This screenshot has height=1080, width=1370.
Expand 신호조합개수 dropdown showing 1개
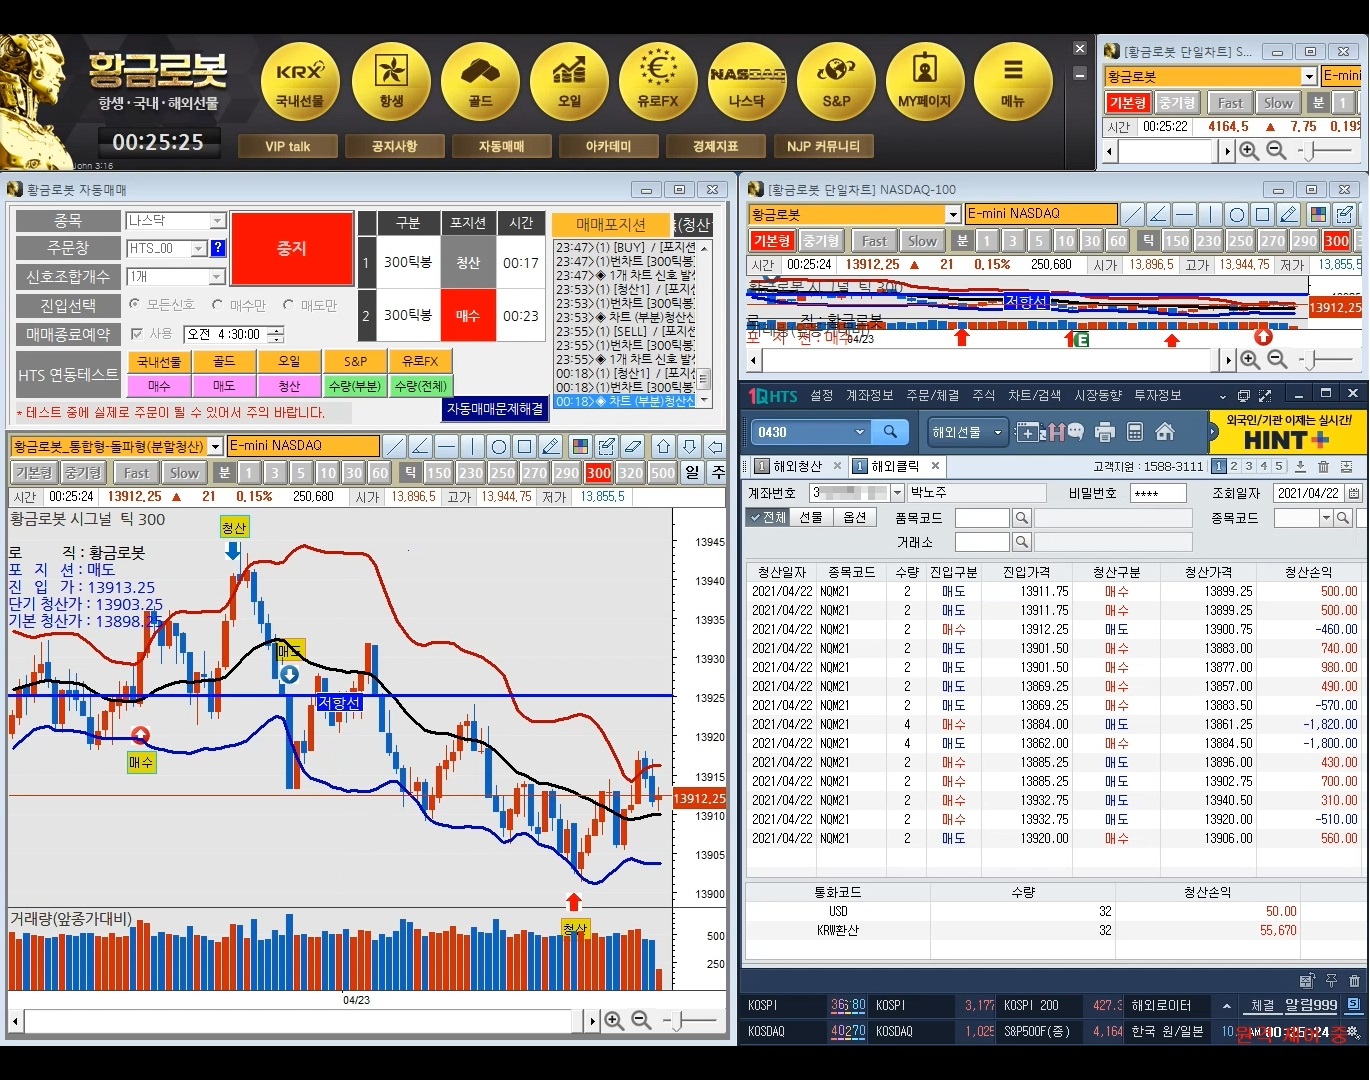click(217, 277)
